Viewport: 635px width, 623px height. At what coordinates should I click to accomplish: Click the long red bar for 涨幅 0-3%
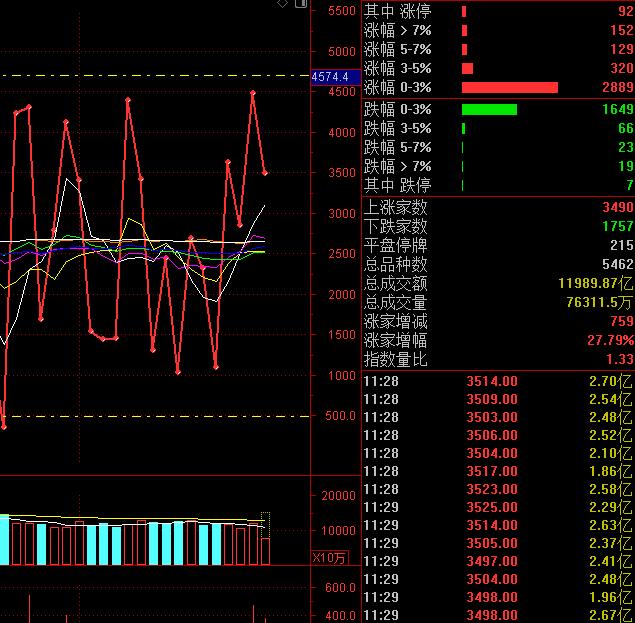(510, 87)
